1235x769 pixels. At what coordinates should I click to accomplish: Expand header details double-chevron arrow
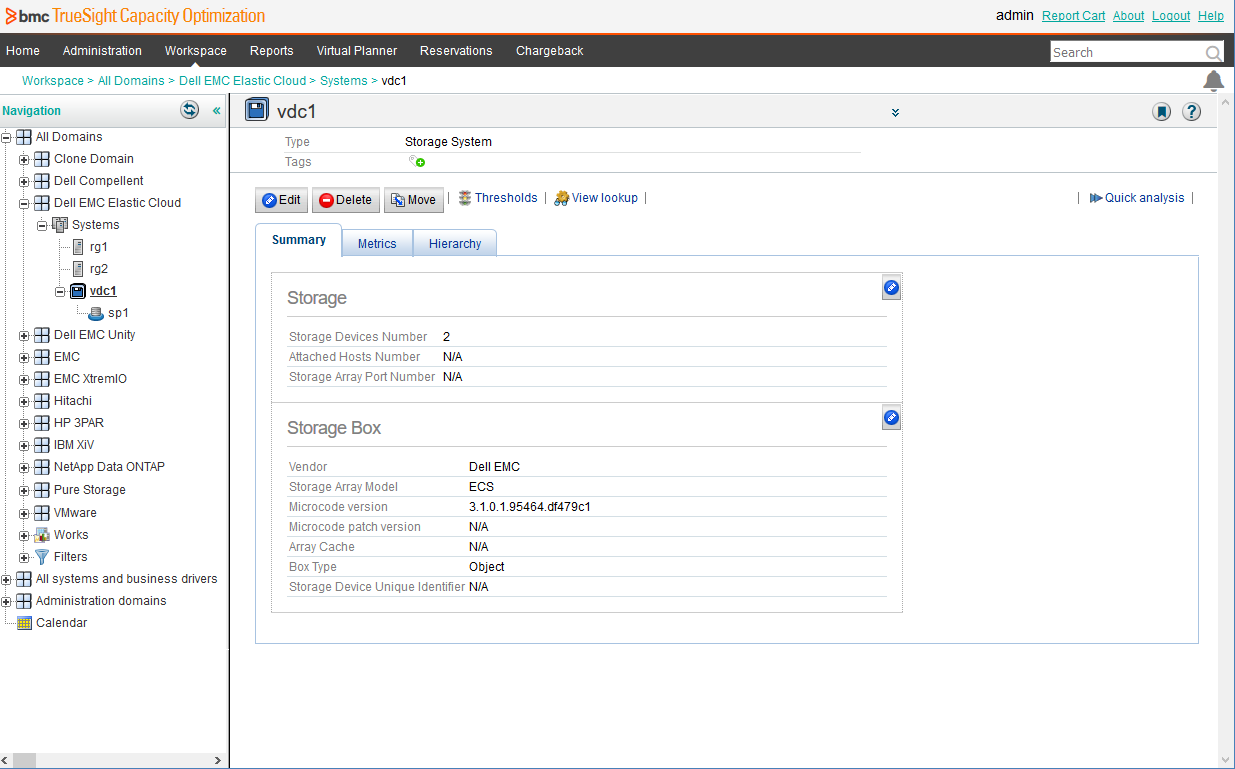[896, 112]
